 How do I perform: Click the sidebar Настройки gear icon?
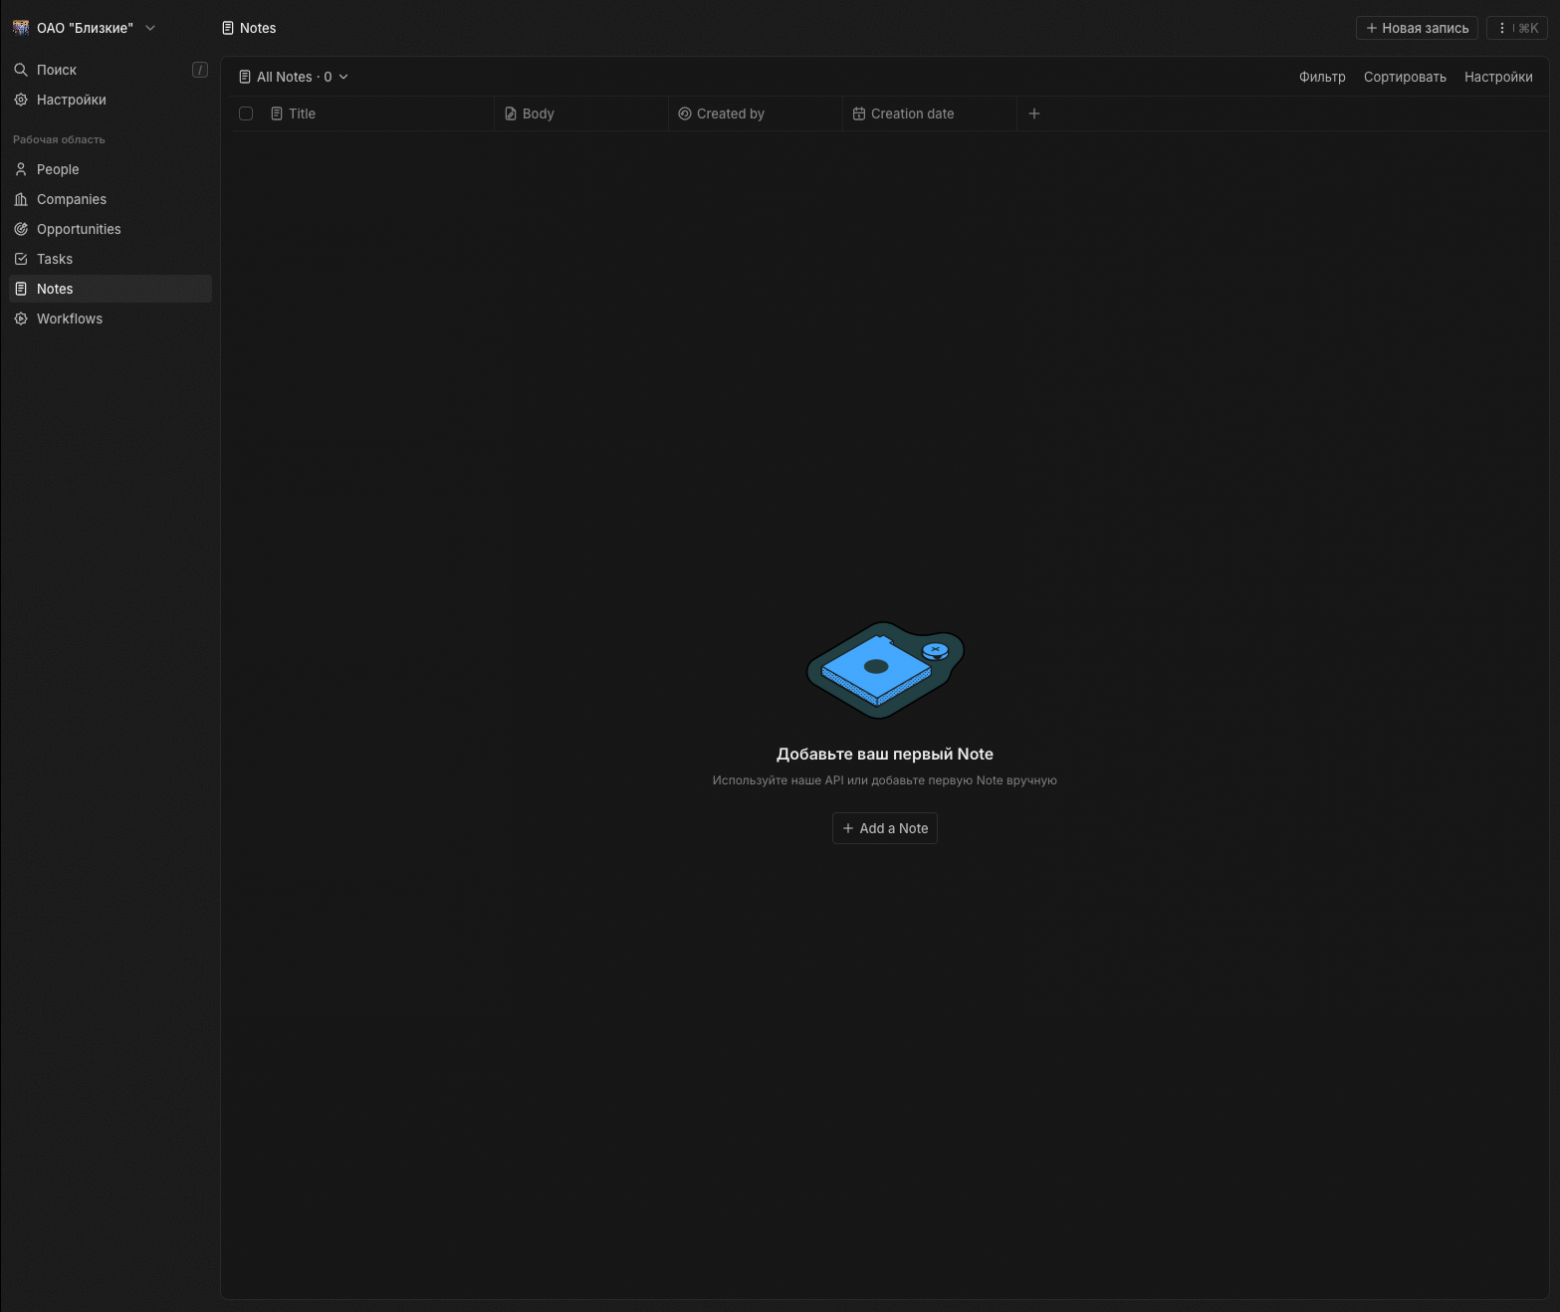(x=21, y=100)
